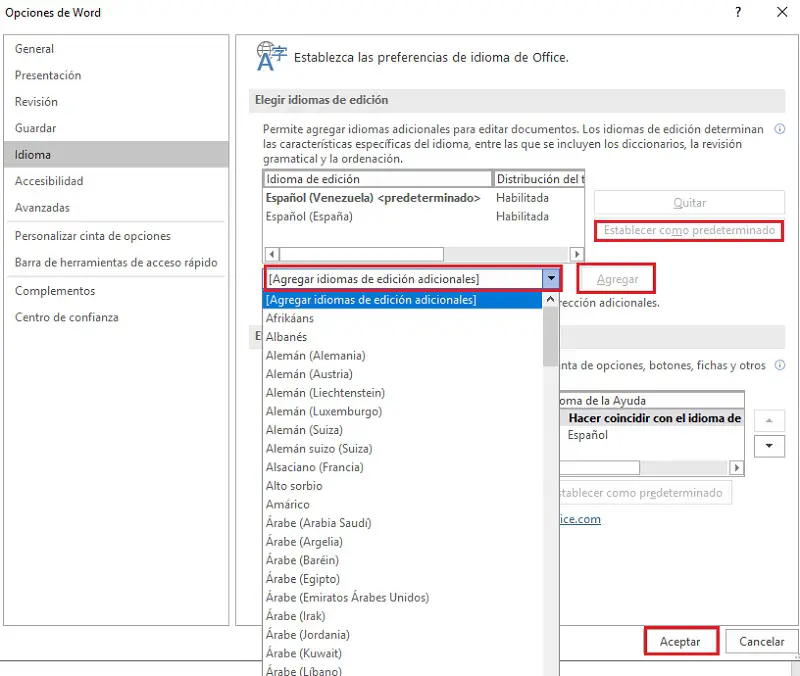The height and width of the screenshot is (676, 800).
Task: Go to the Revisión category
Action: pos(116,102)
